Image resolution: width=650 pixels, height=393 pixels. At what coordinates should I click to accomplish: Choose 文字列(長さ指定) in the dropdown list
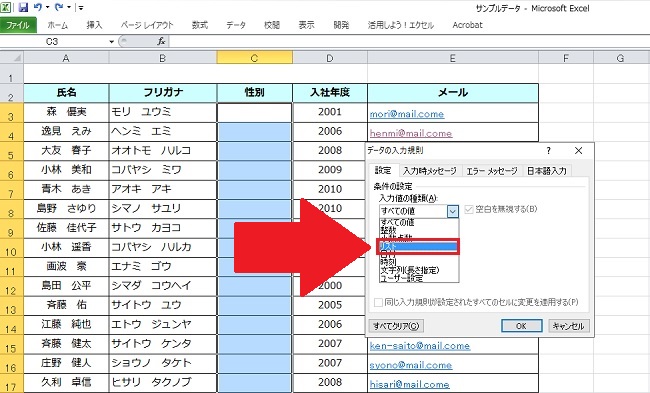(x=419, y=270)
